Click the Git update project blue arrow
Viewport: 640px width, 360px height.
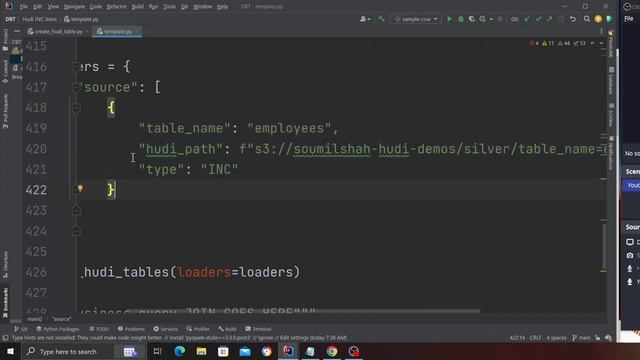[x=527, y=19]
